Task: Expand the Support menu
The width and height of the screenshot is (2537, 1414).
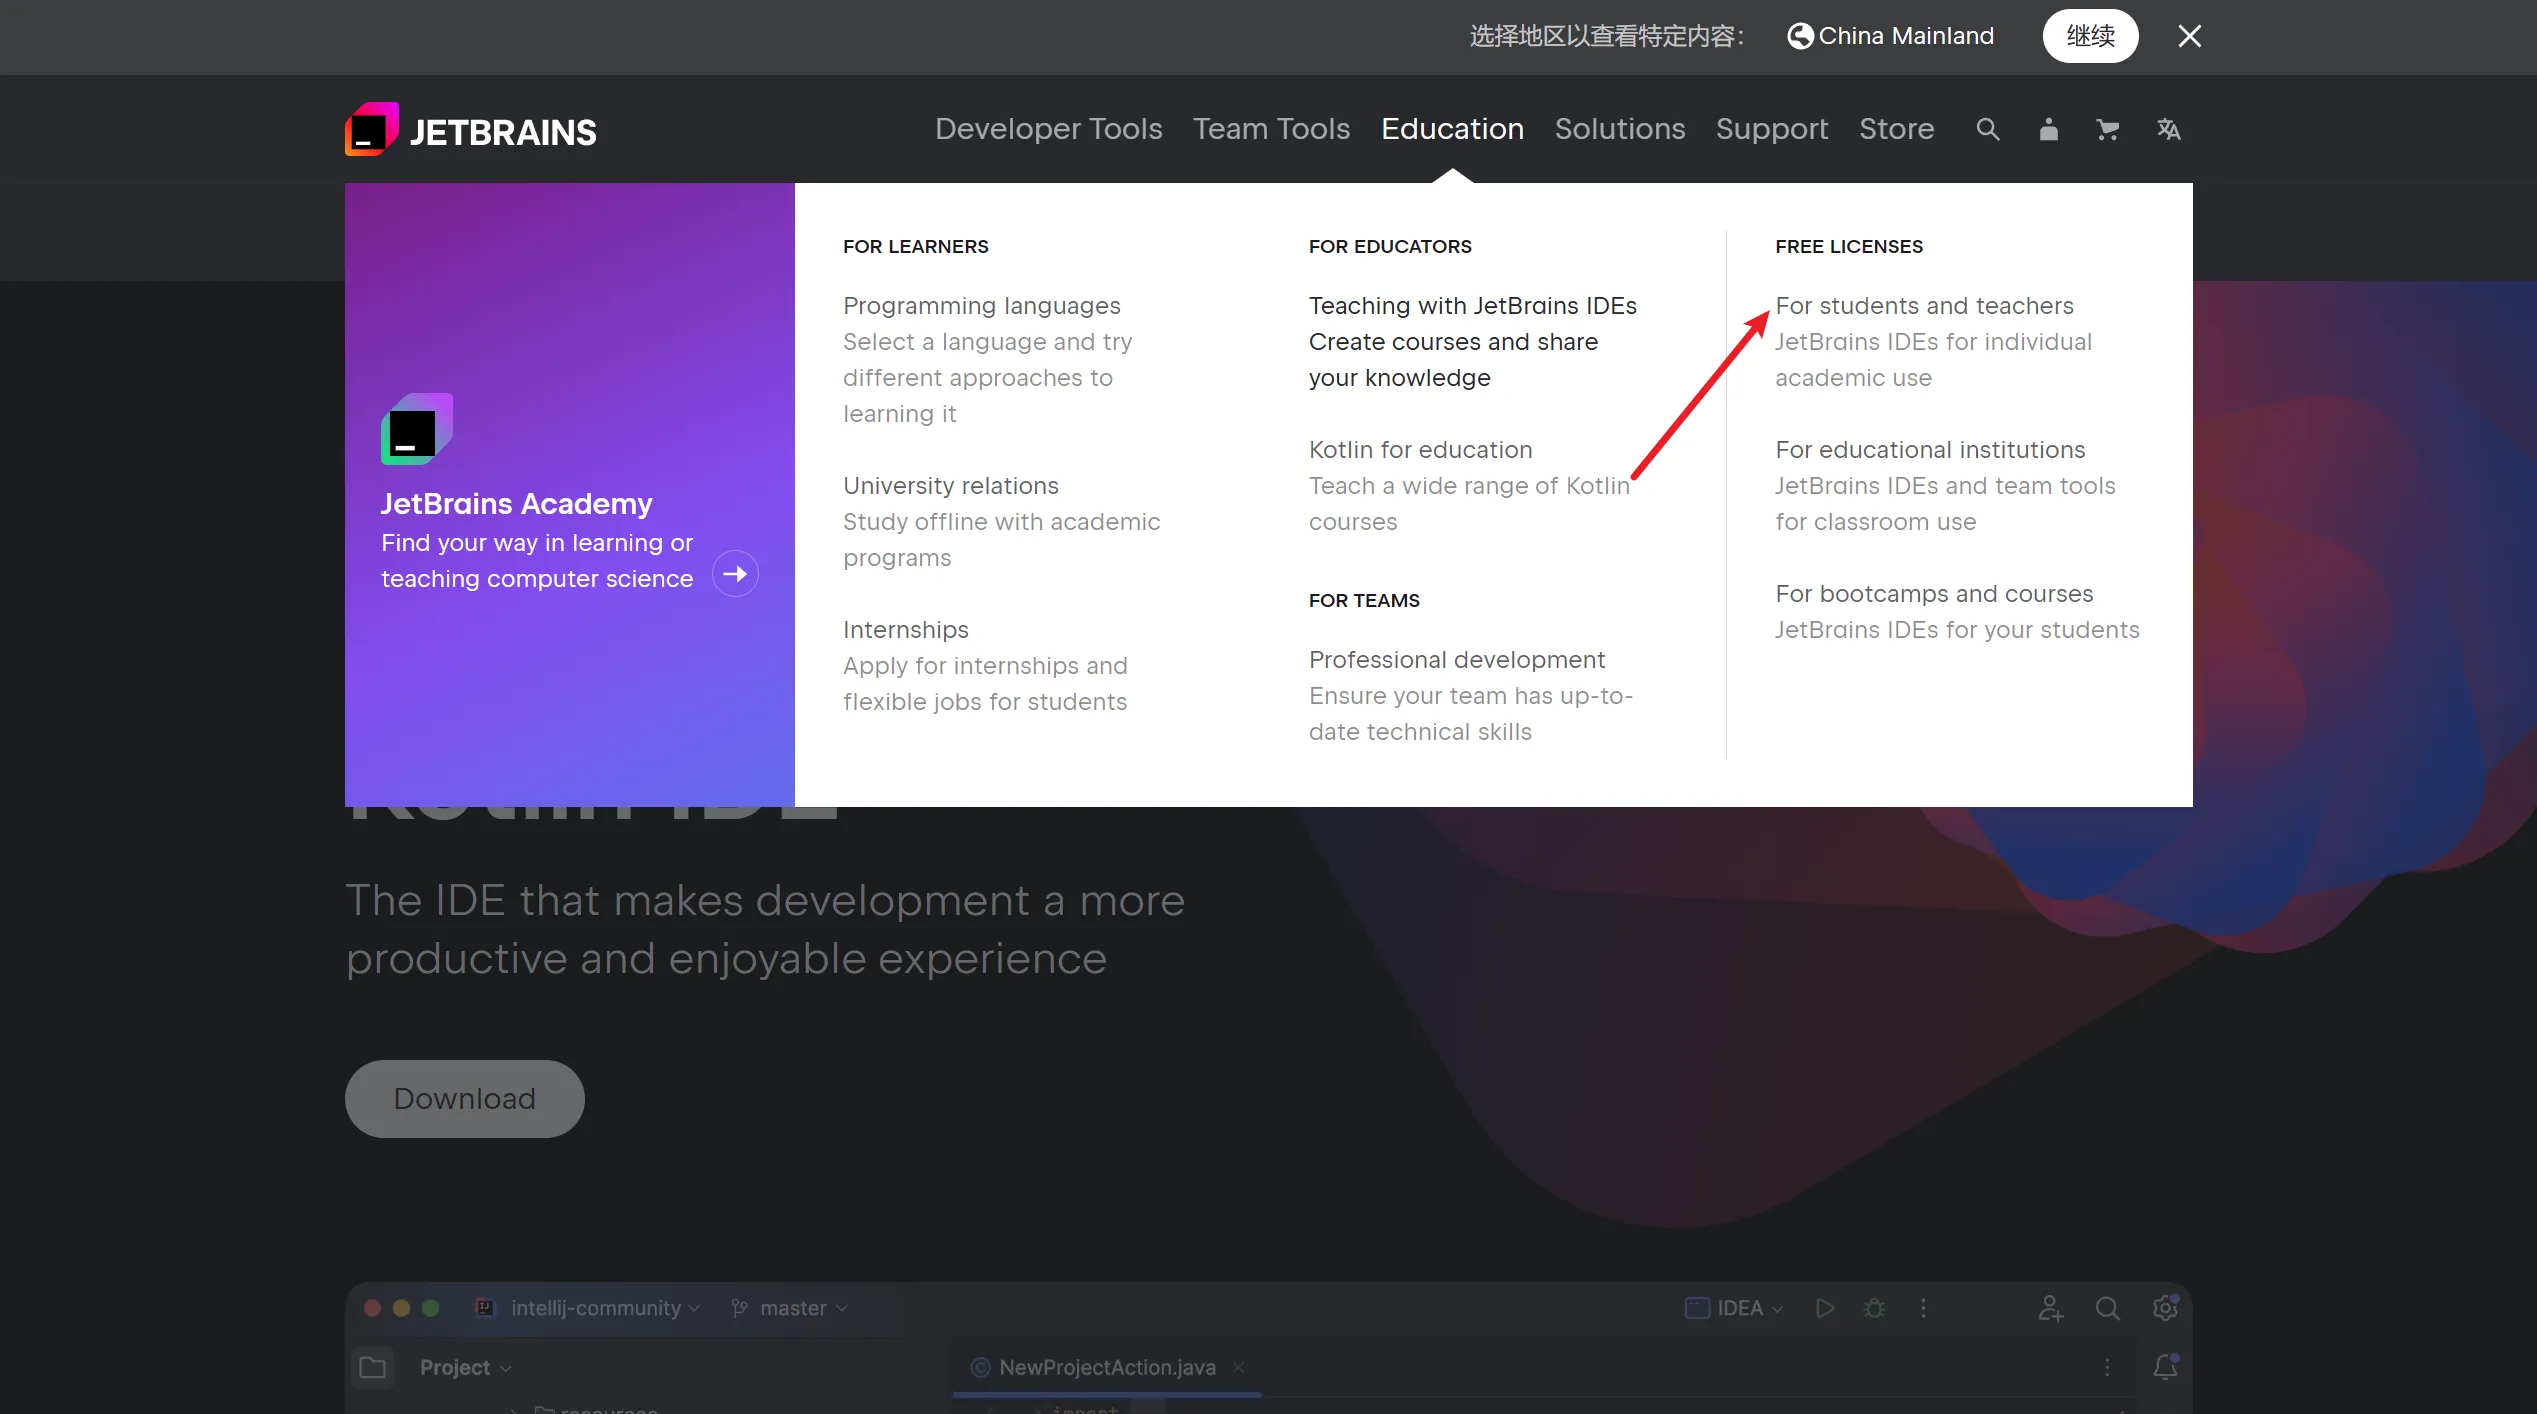Action: coord(1771,129)
